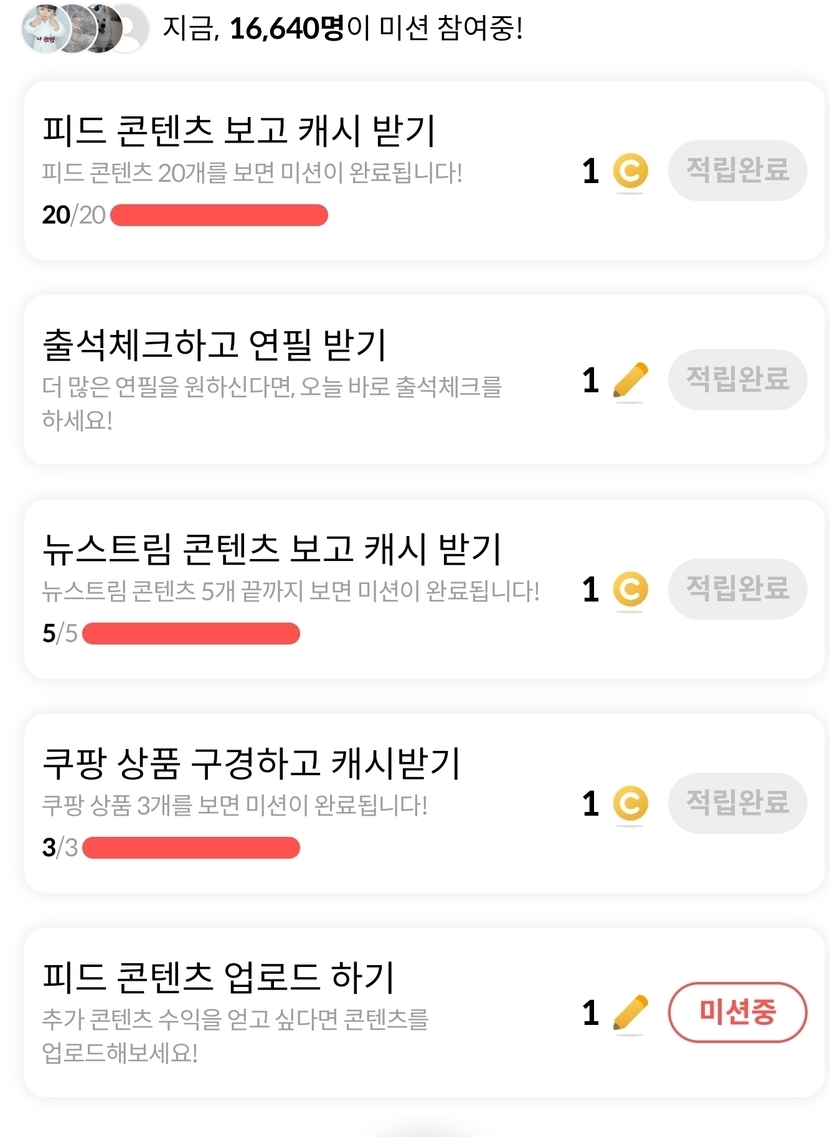The image size is (830, 1137).
Task: Click the pencil icon on 출석체크하고 연필 받기
Action: (629, 380)
